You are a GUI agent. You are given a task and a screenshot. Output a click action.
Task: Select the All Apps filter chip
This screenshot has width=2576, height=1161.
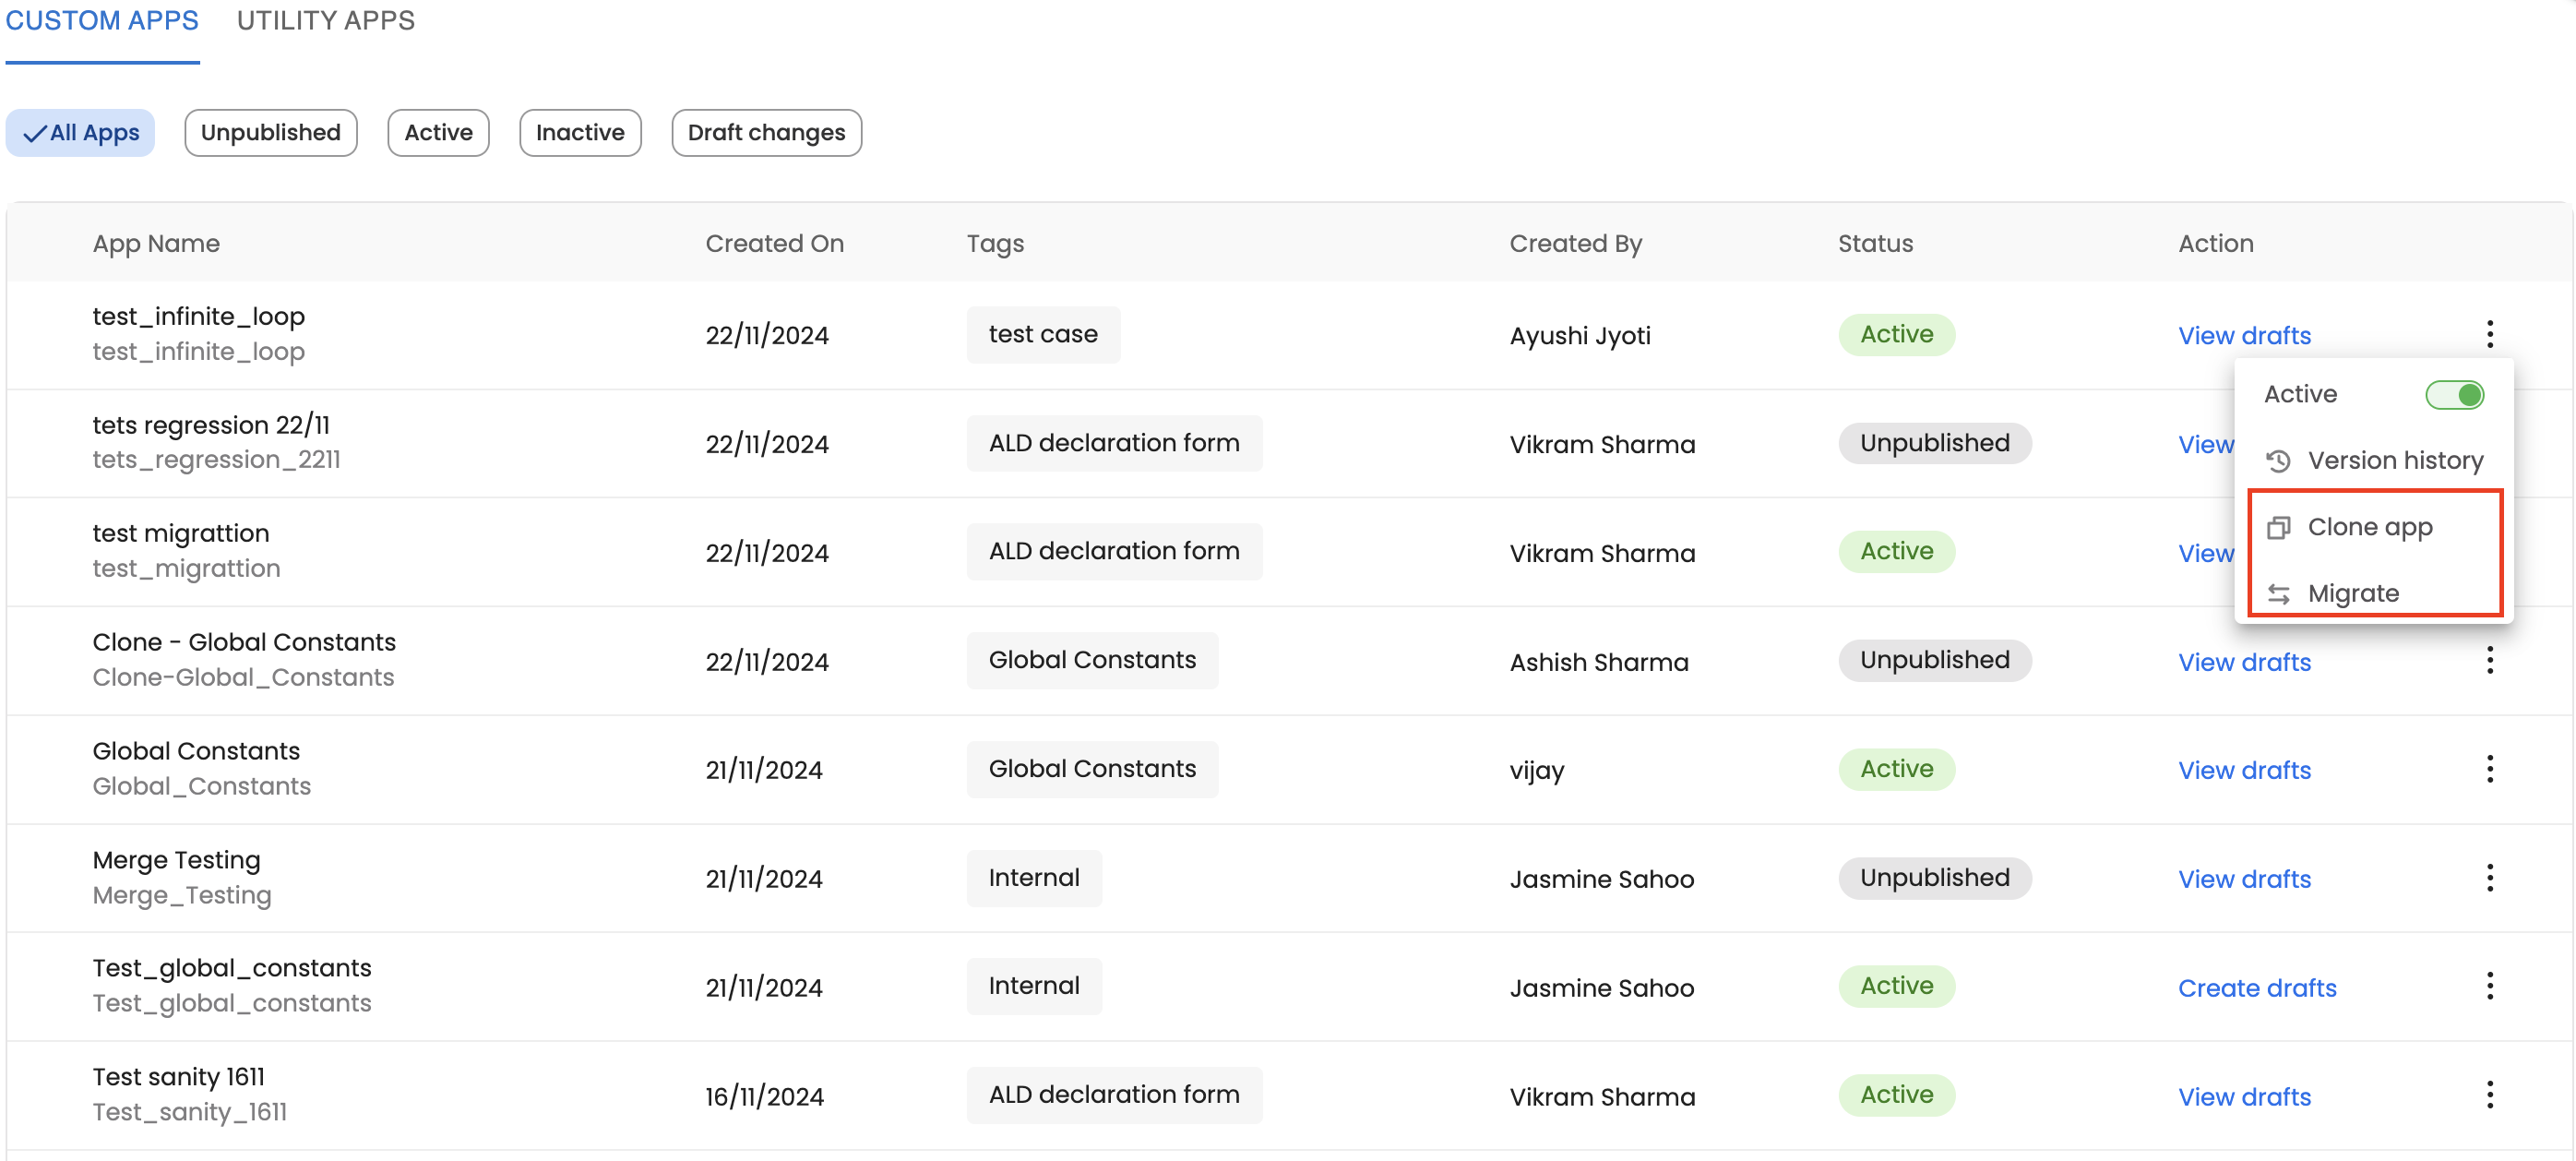(80, 133)
